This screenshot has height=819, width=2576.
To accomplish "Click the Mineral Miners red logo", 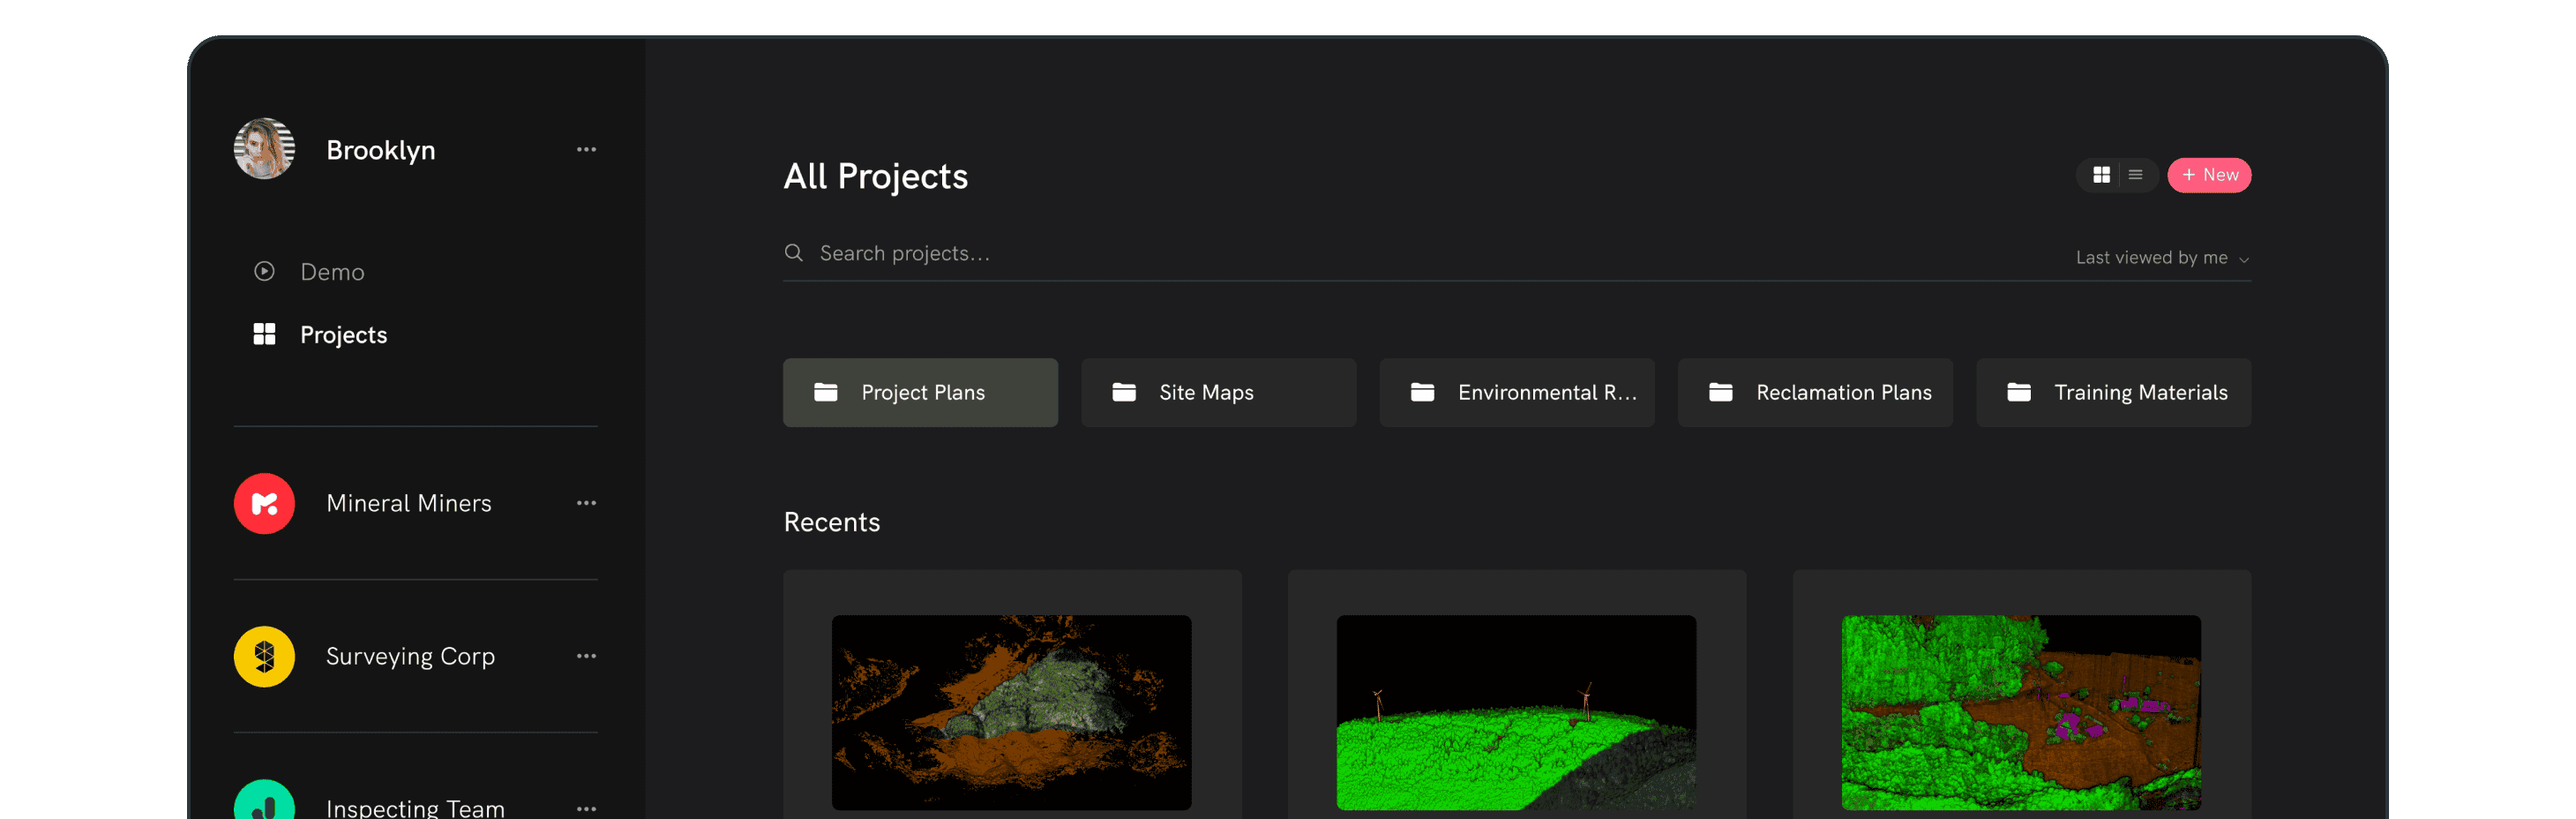I will click(264, 503).
